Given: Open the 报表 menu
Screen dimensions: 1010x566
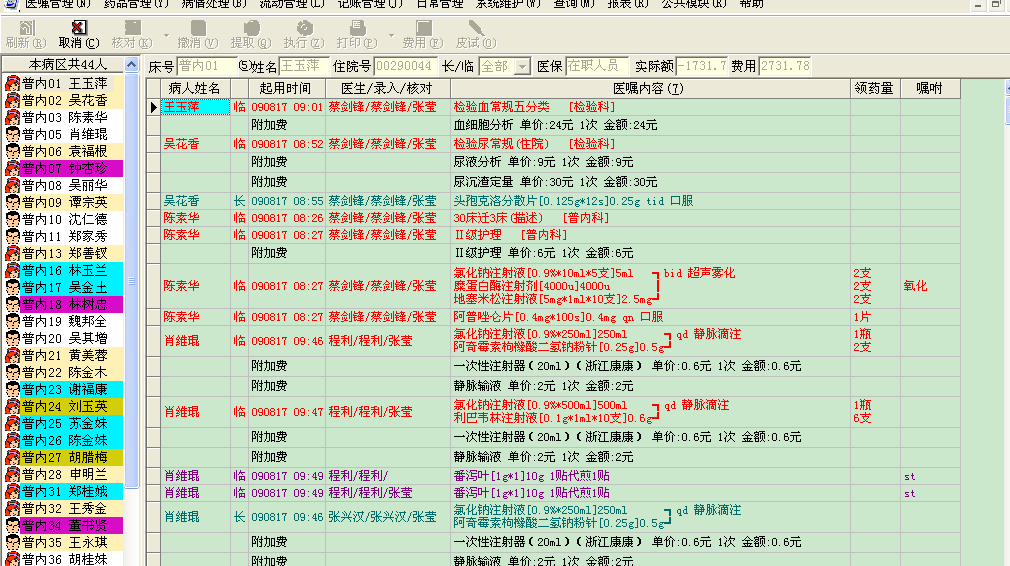Looking at the screenshot, I should tap(628, 4).
